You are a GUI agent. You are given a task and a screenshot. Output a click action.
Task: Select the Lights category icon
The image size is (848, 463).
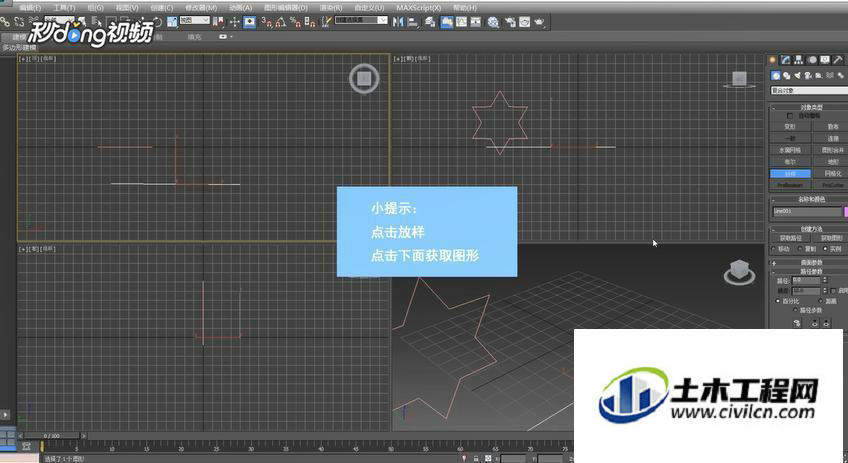[x=798, y=76]
